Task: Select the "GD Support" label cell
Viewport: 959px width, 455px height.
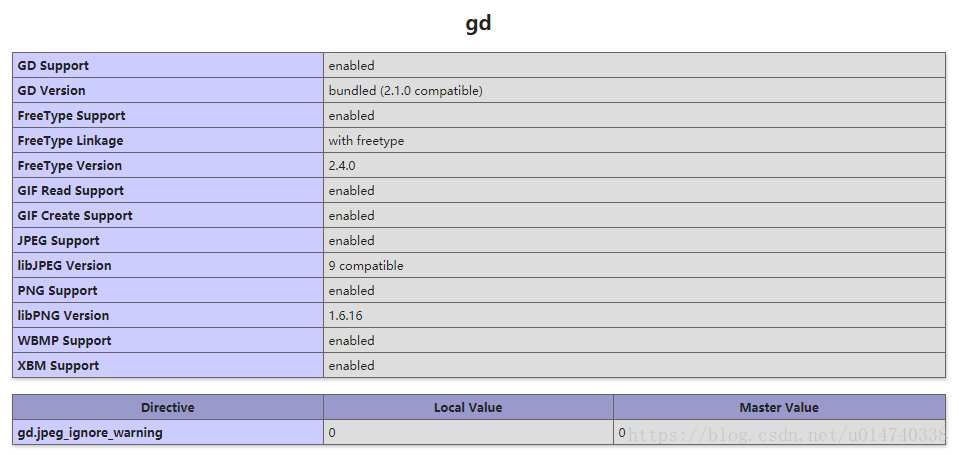Action: pyautogui.click(x=168, y=65)
